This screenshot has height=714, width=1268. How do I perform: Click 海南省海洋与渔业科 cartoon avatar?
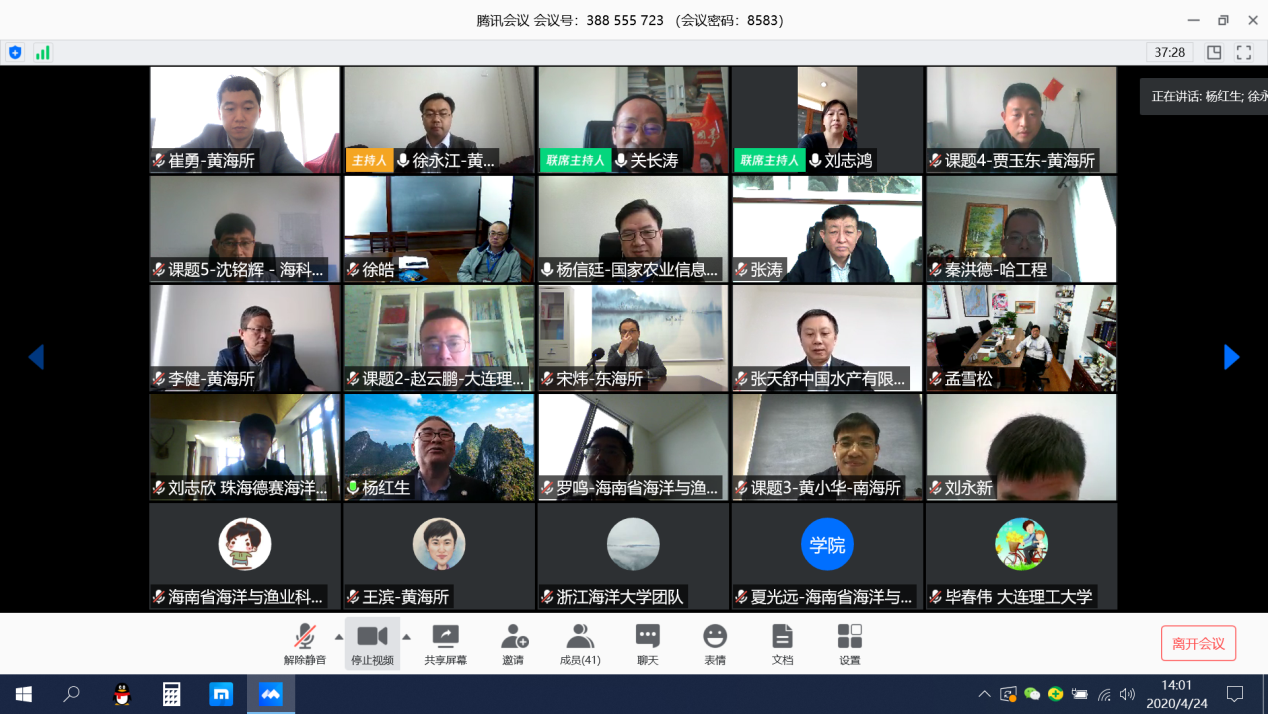pos(245,544)
